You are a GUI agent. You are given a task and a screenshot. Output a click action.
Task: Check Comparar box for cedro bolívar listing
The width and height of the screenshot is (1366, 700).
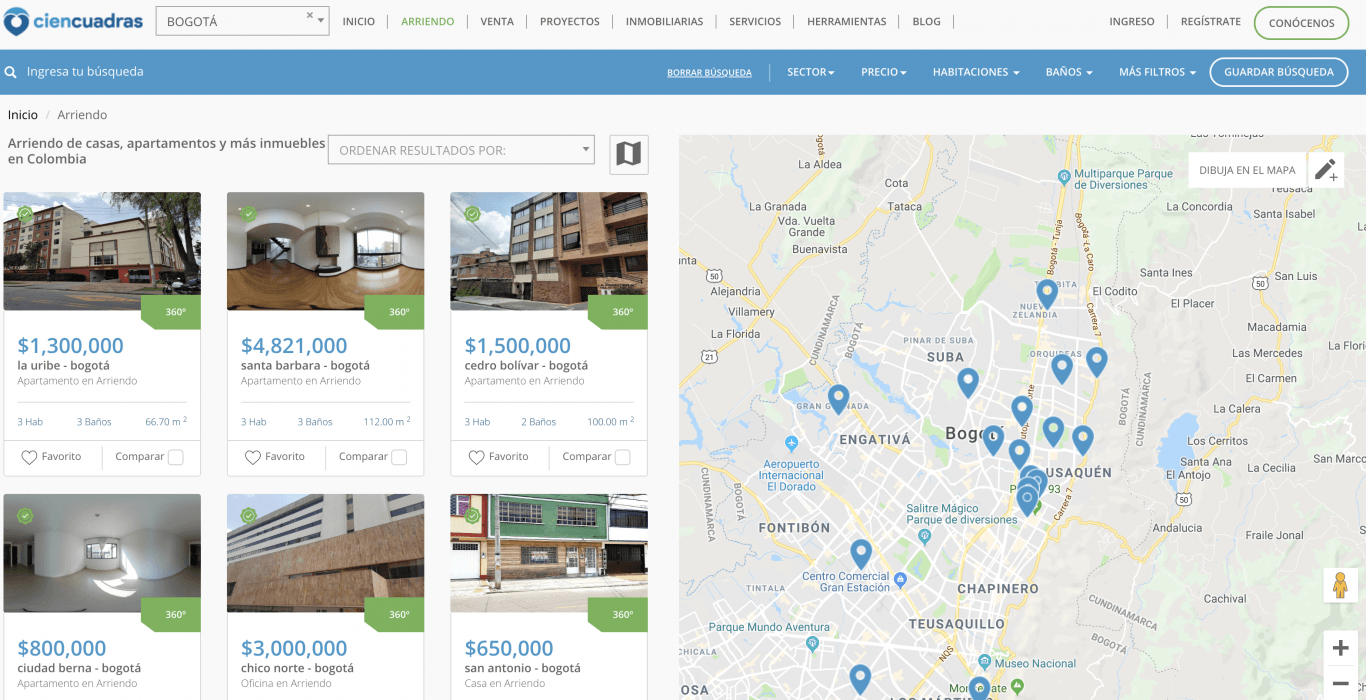[x=623, y=457]
